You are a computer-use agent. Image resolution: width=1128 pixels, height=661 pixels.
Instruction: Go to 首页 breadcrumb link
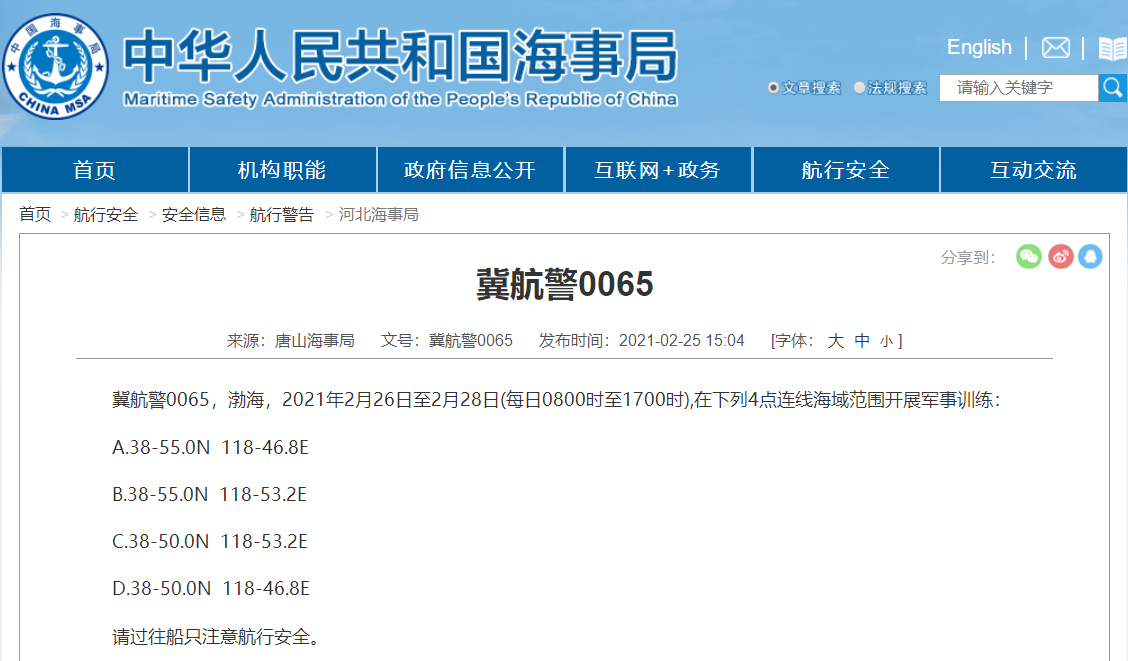point(35,214)
